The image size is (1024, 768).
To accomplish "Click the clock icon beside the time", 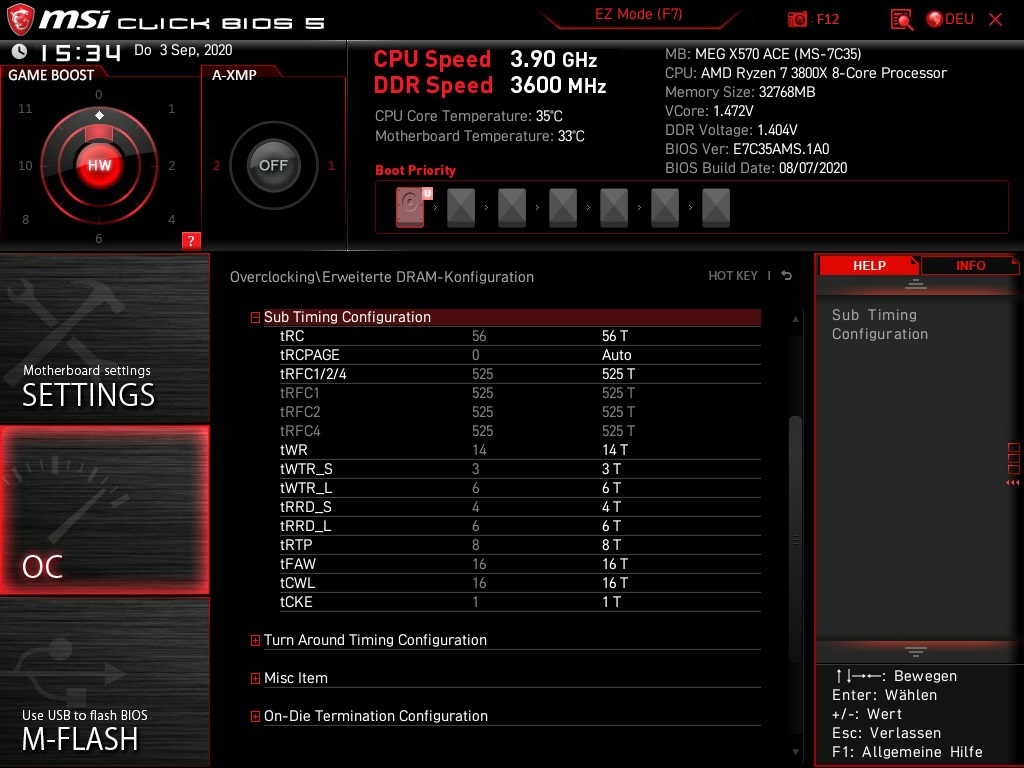I will (20, 50).
